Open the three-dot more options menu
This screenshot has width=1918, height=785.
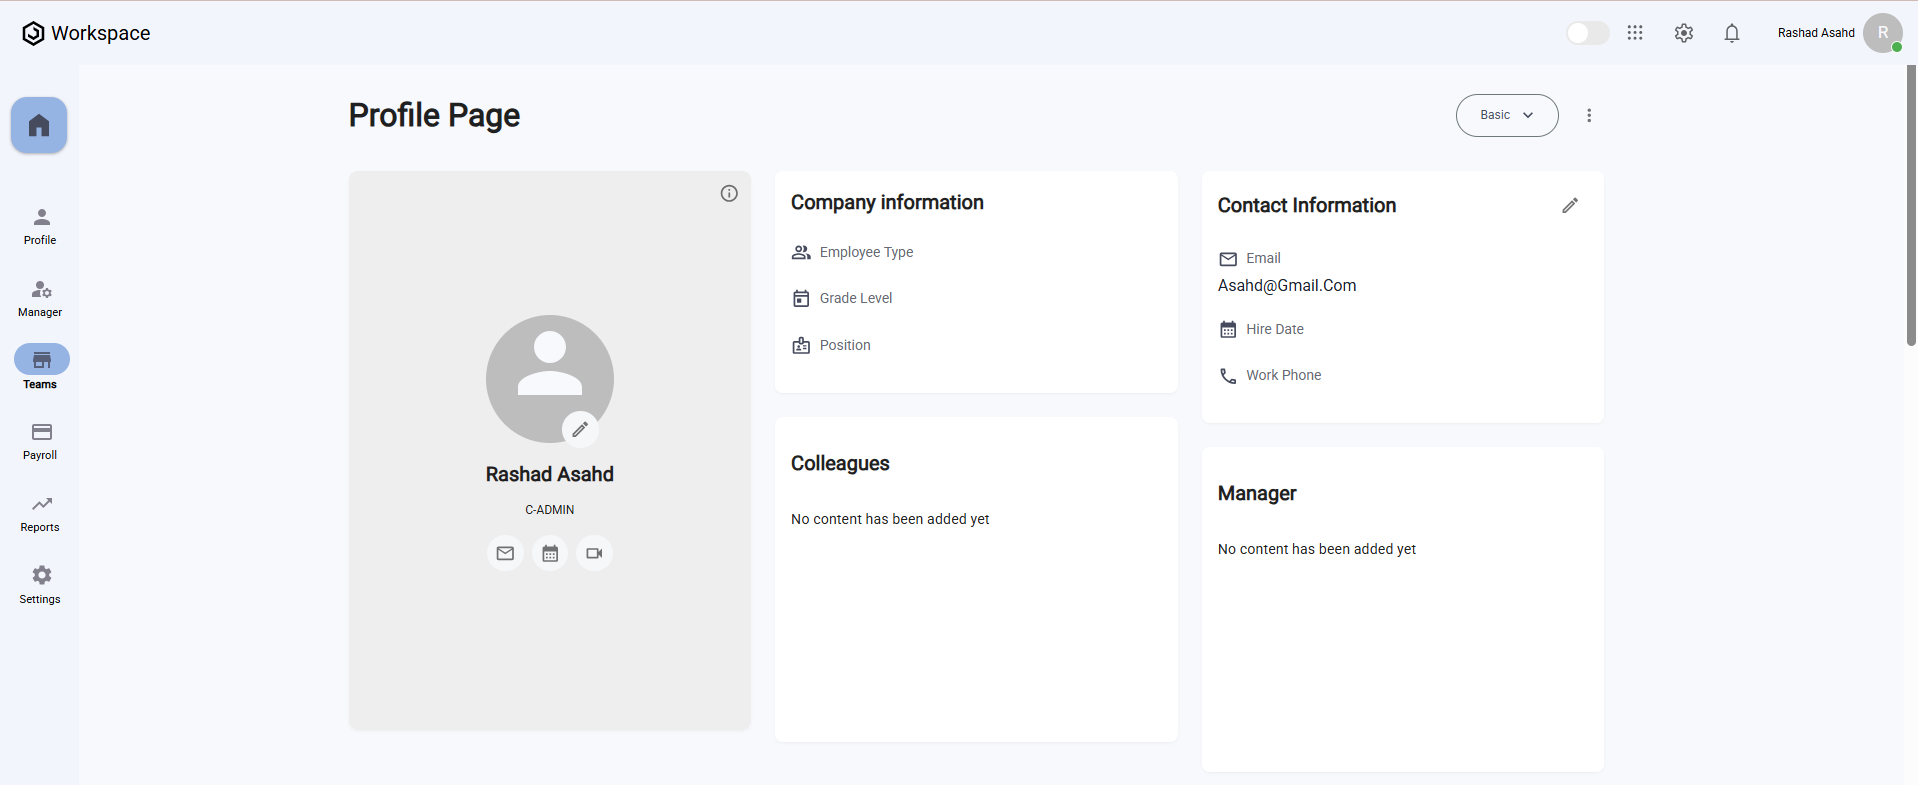tap(1589, 115)
